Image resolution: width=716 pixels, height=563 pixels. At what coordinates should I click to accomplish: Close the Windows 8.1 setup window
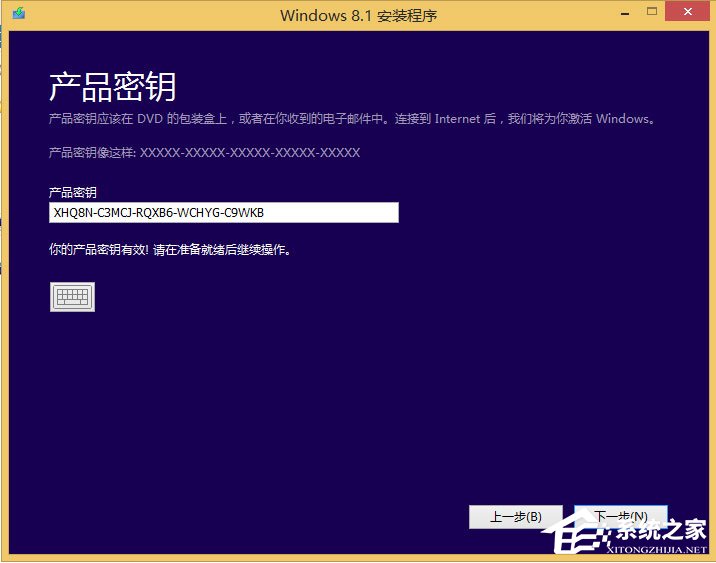click(688, 12)
